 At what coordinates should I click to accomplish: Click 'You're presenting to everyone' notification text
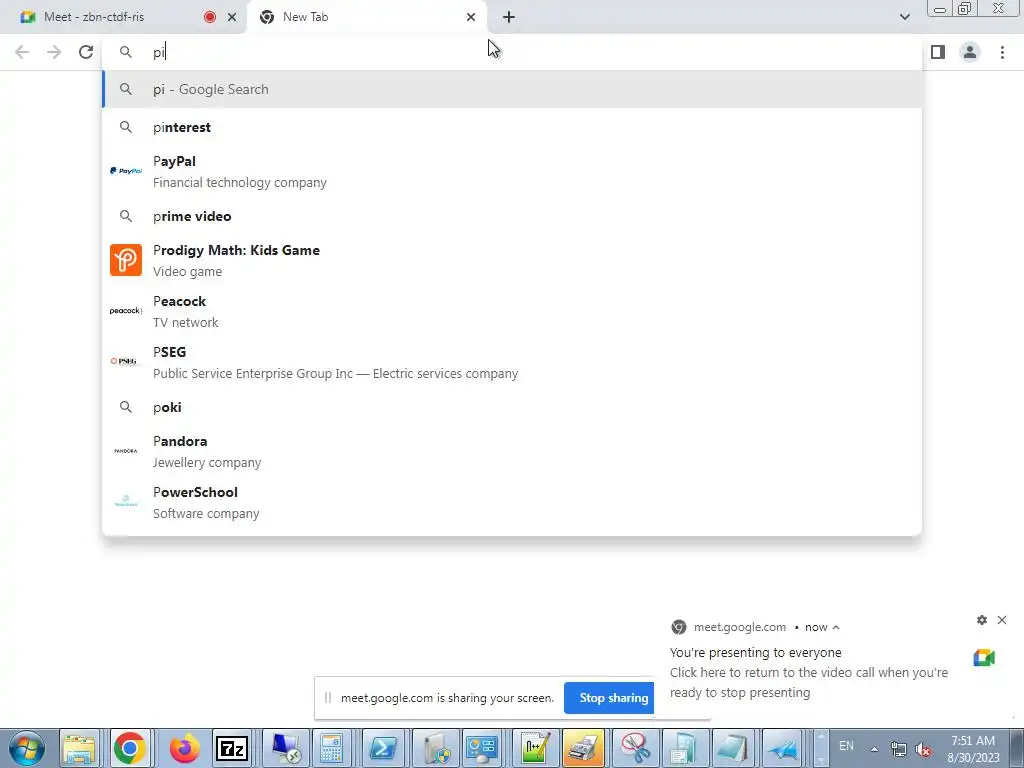tap(756, 652)
